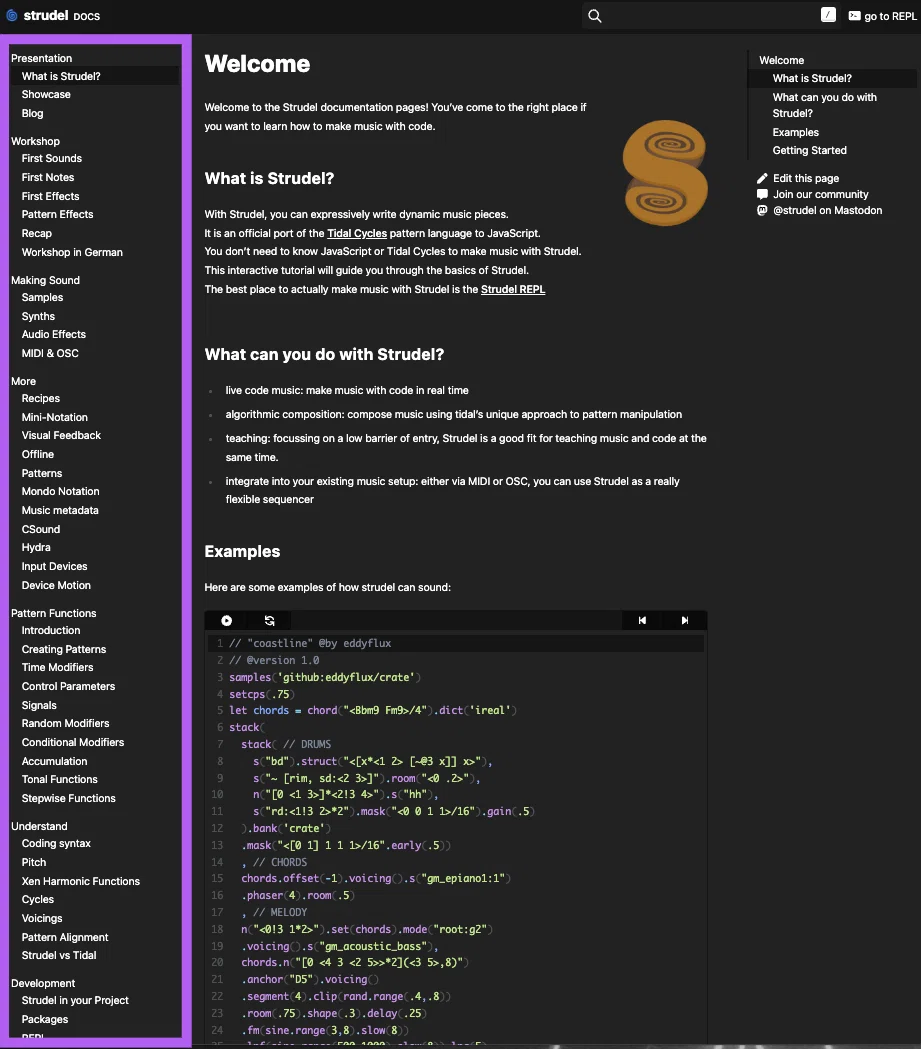Open go to REPL link
Image resolution: width=921 pixels, height=1049 pixels.
pyautogui.click(x=882, y=16)
